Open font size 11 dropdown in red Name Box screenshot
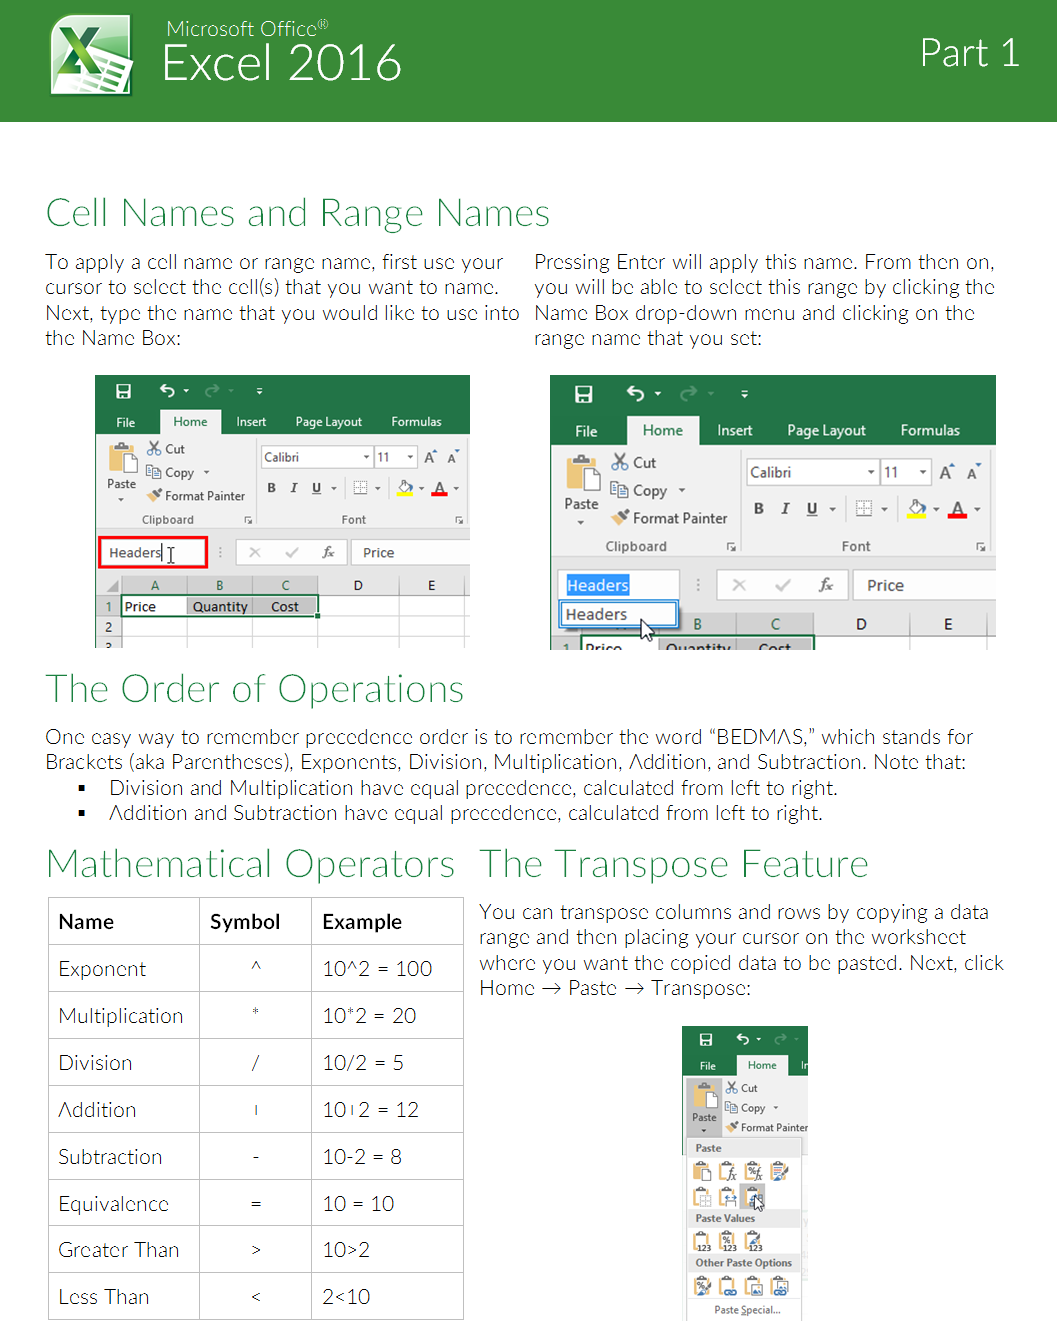1057x1342 pixels. pyautogui.click(x=410, y=457)
